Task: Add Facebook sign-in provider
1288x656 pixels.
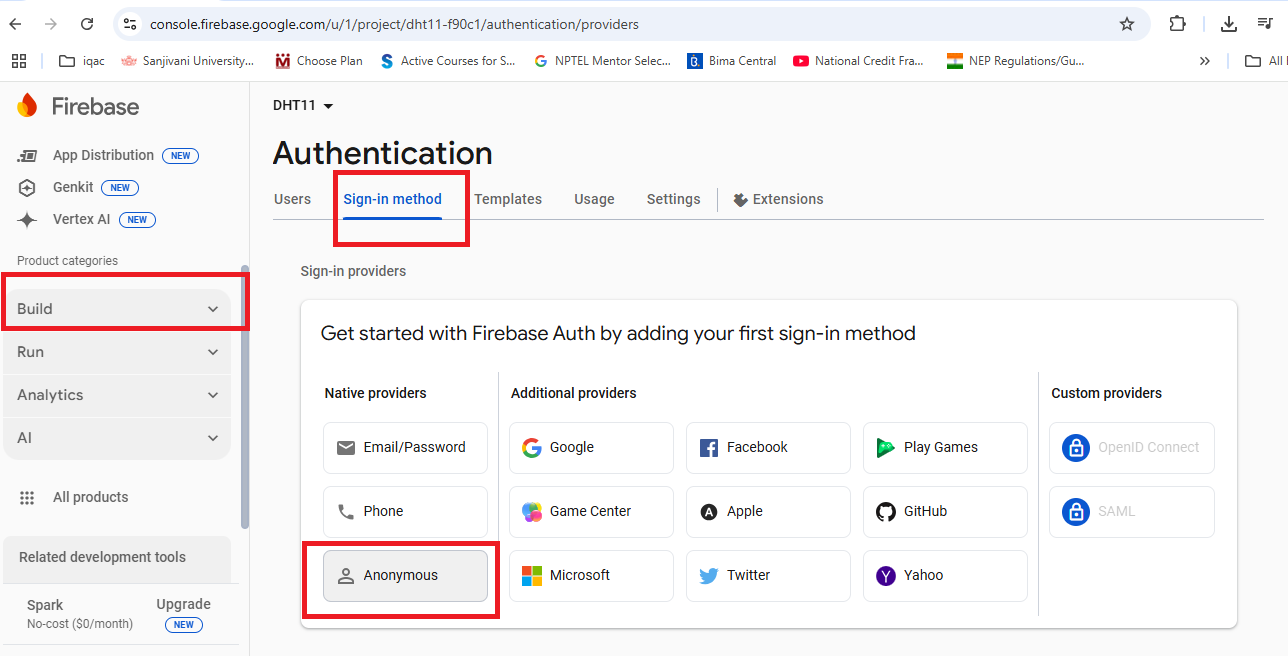Action: point(768,448)
